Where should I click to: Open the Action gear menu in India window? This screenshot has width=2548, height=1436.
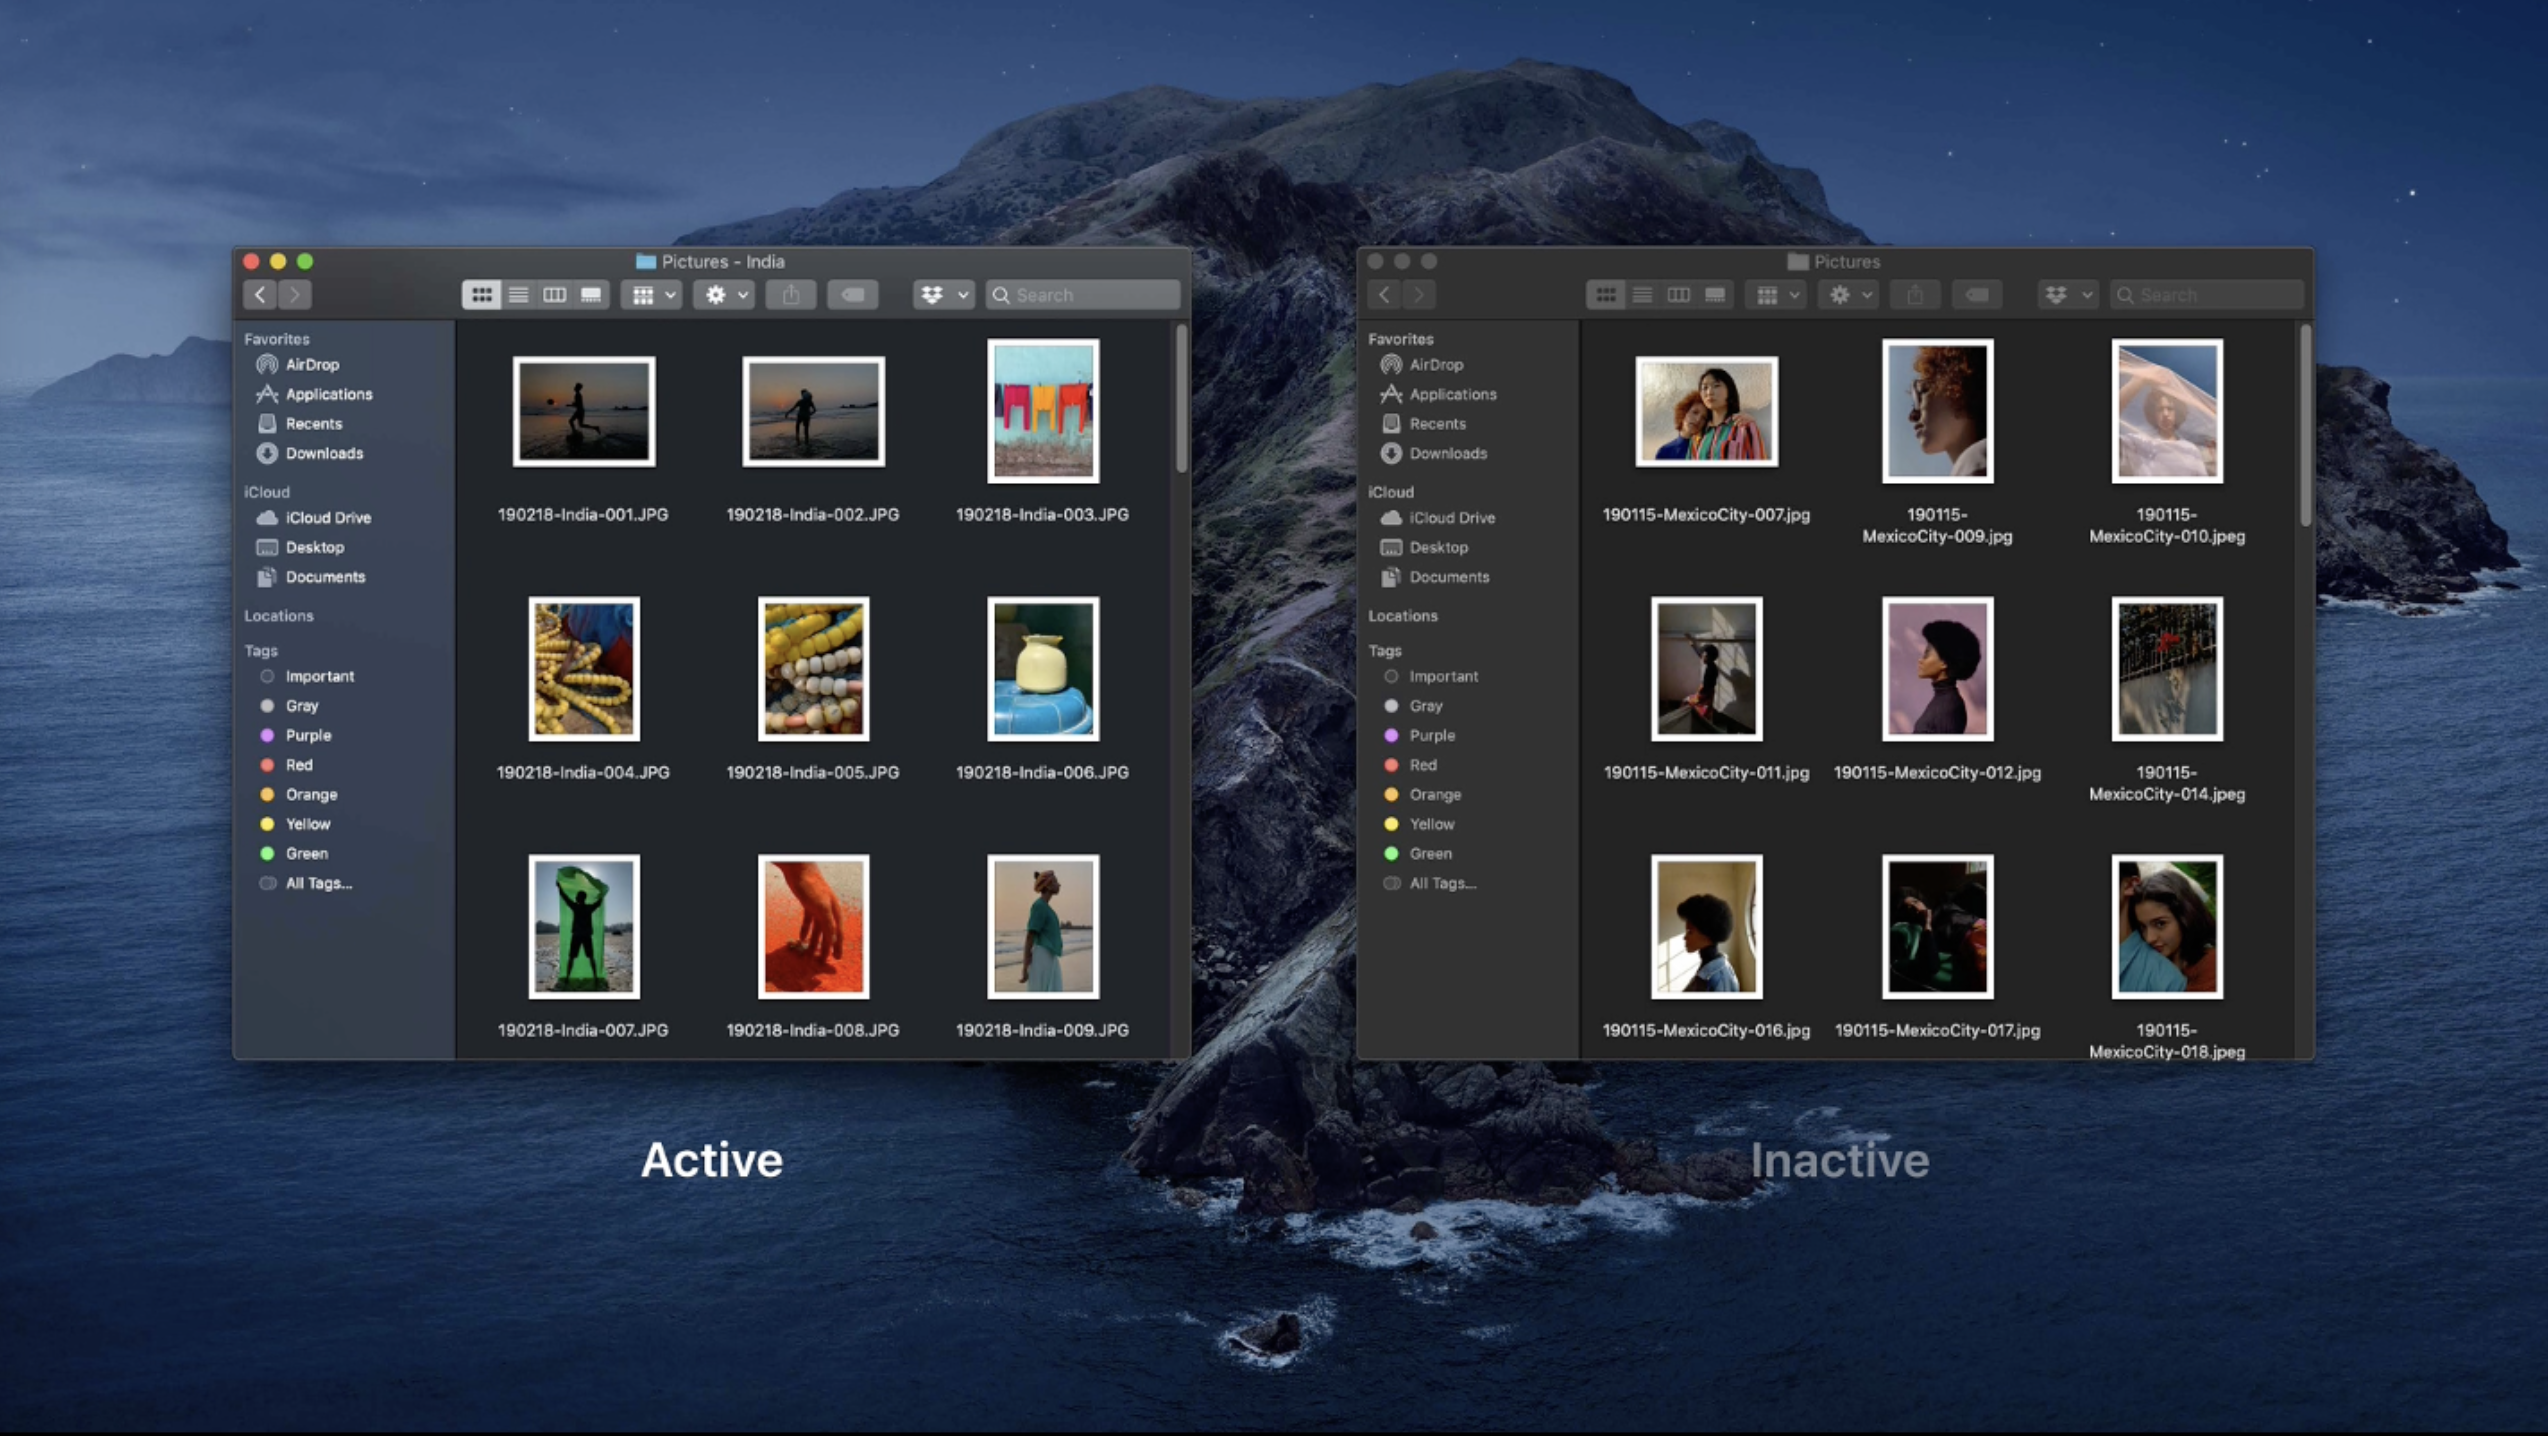(724, 295)
